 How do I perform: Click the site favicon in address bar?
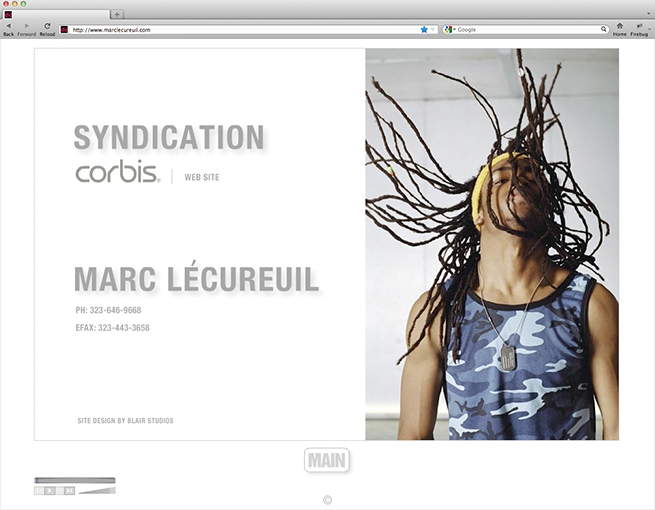(x=64, y=29)
